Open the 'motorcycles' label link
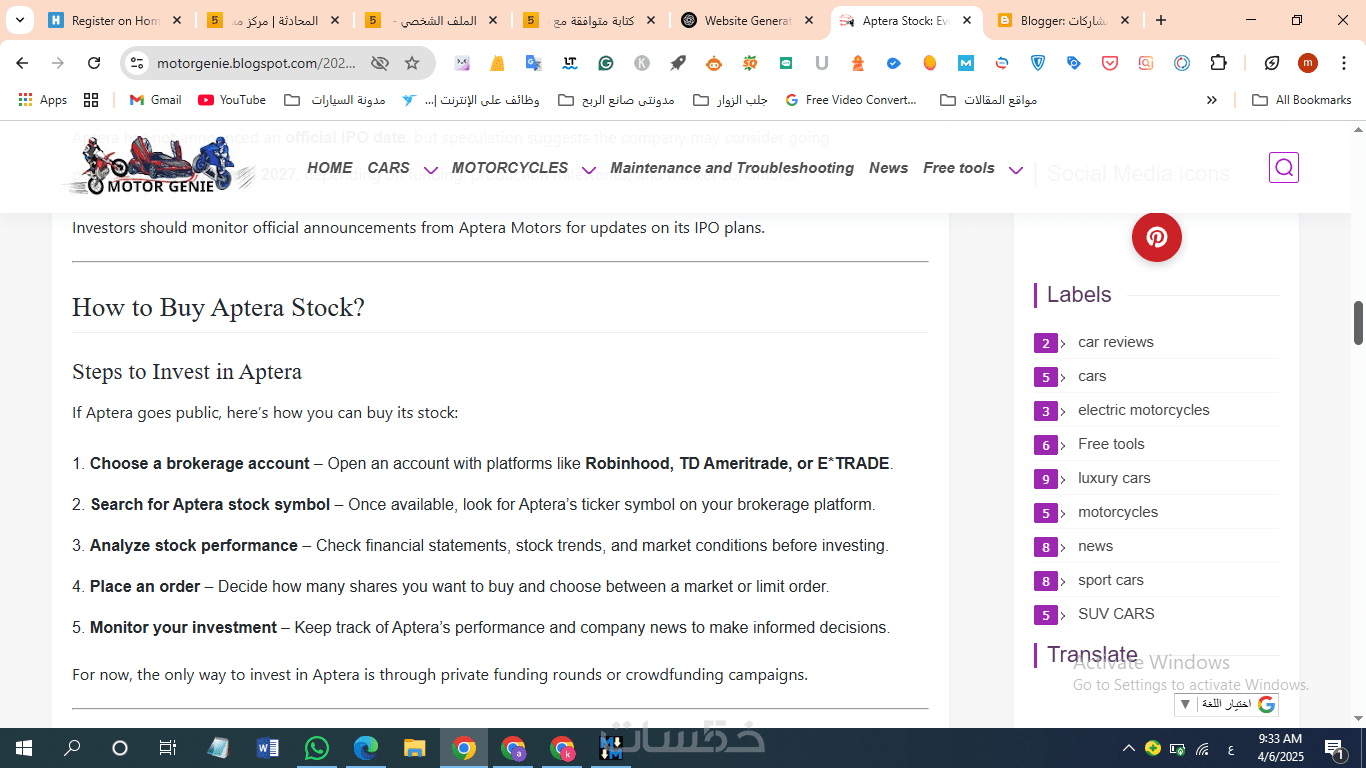Viewport: 1366px width, 768px height. 1118,512
